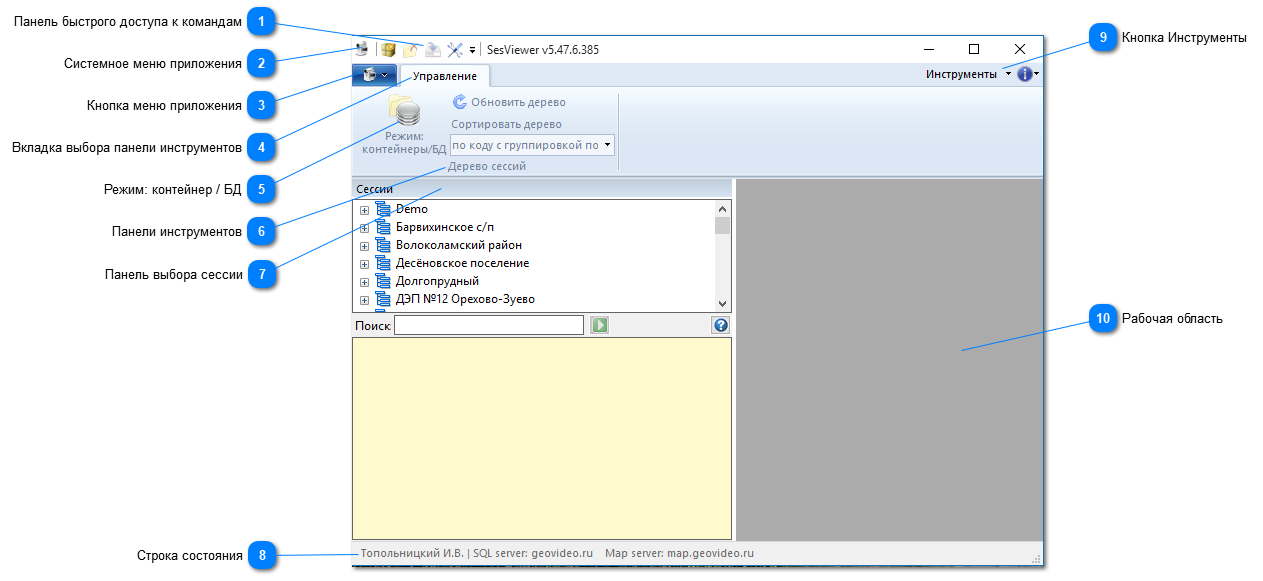Click the Обновить дерево button
Viewport: 1263px width, 581px height.
[509, 102]
